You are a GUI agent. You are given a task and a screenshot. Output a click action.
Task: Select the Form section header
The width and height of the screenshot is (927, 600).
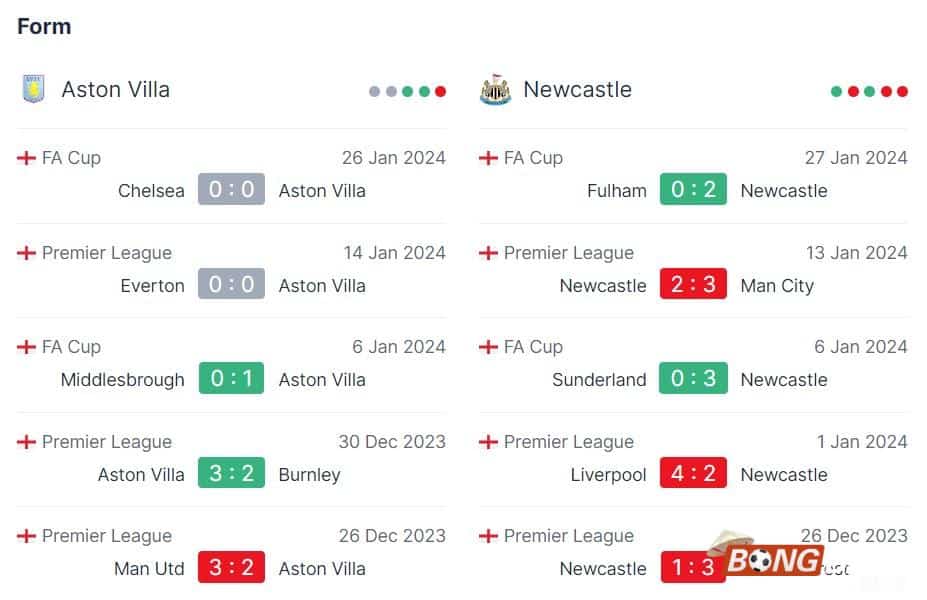pyautogui.click(x=43, y=27)
